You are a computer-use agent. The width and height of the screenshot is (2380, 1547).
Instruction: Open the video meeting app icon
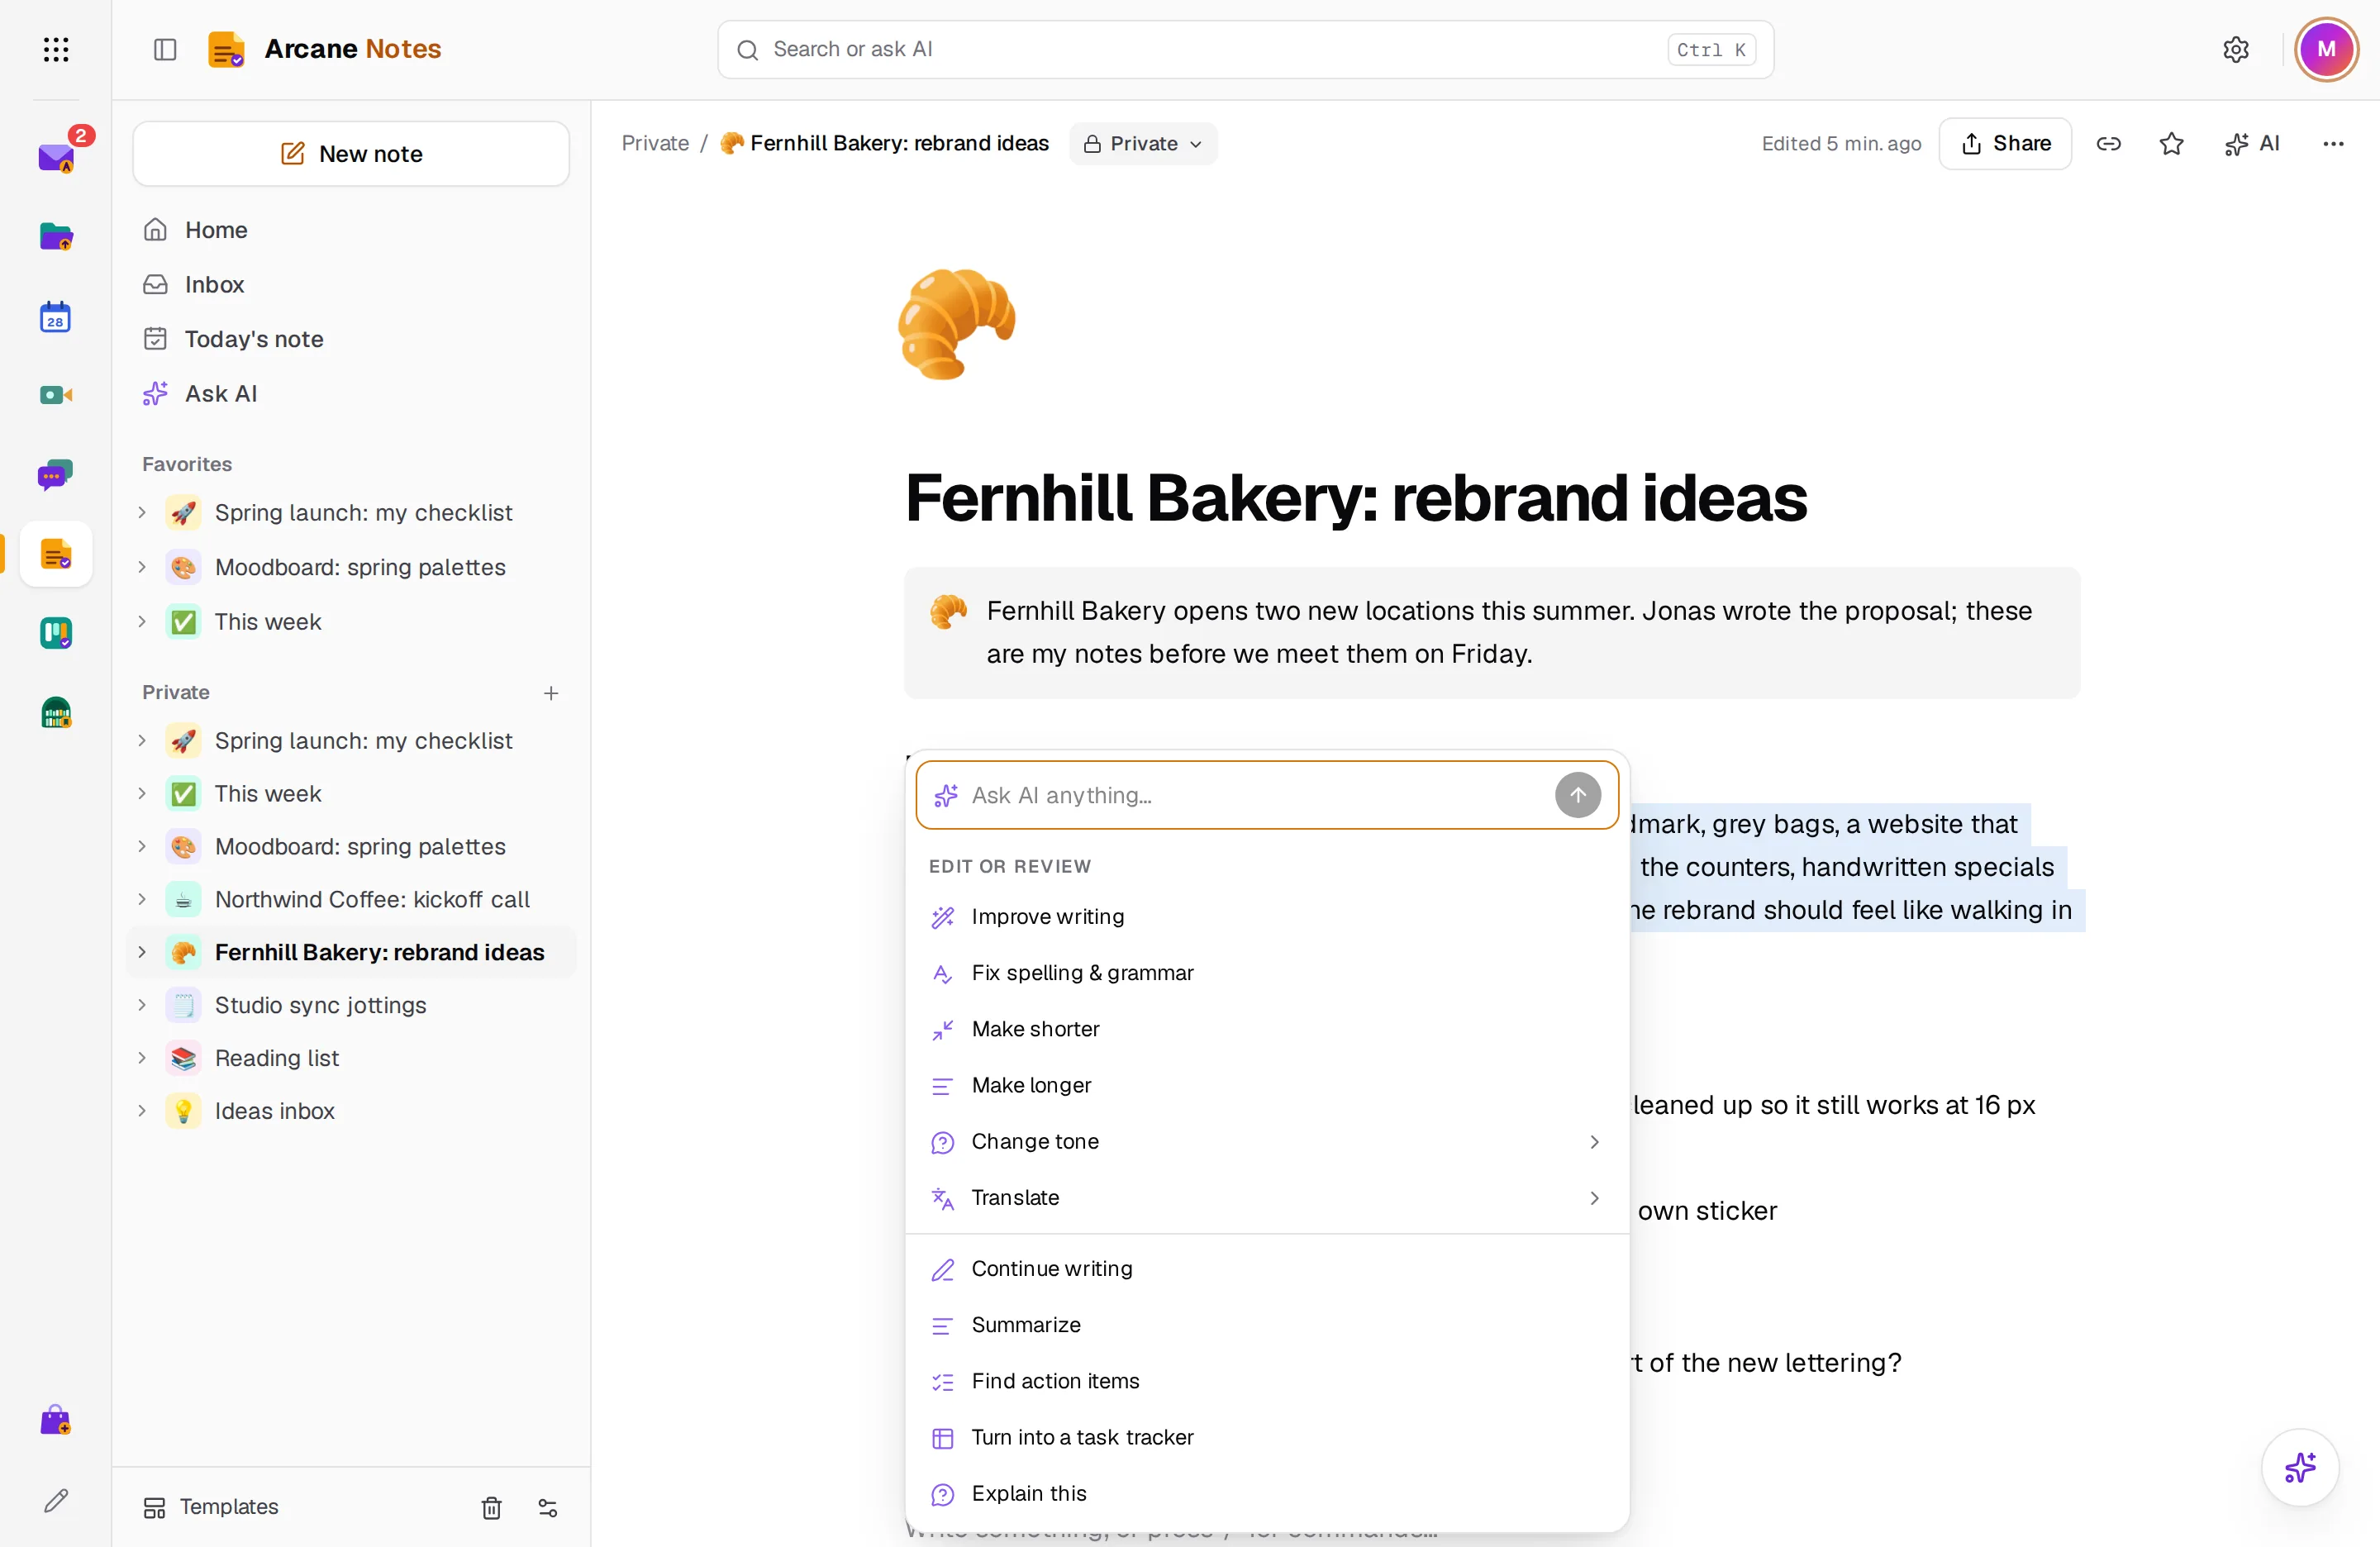56,395
